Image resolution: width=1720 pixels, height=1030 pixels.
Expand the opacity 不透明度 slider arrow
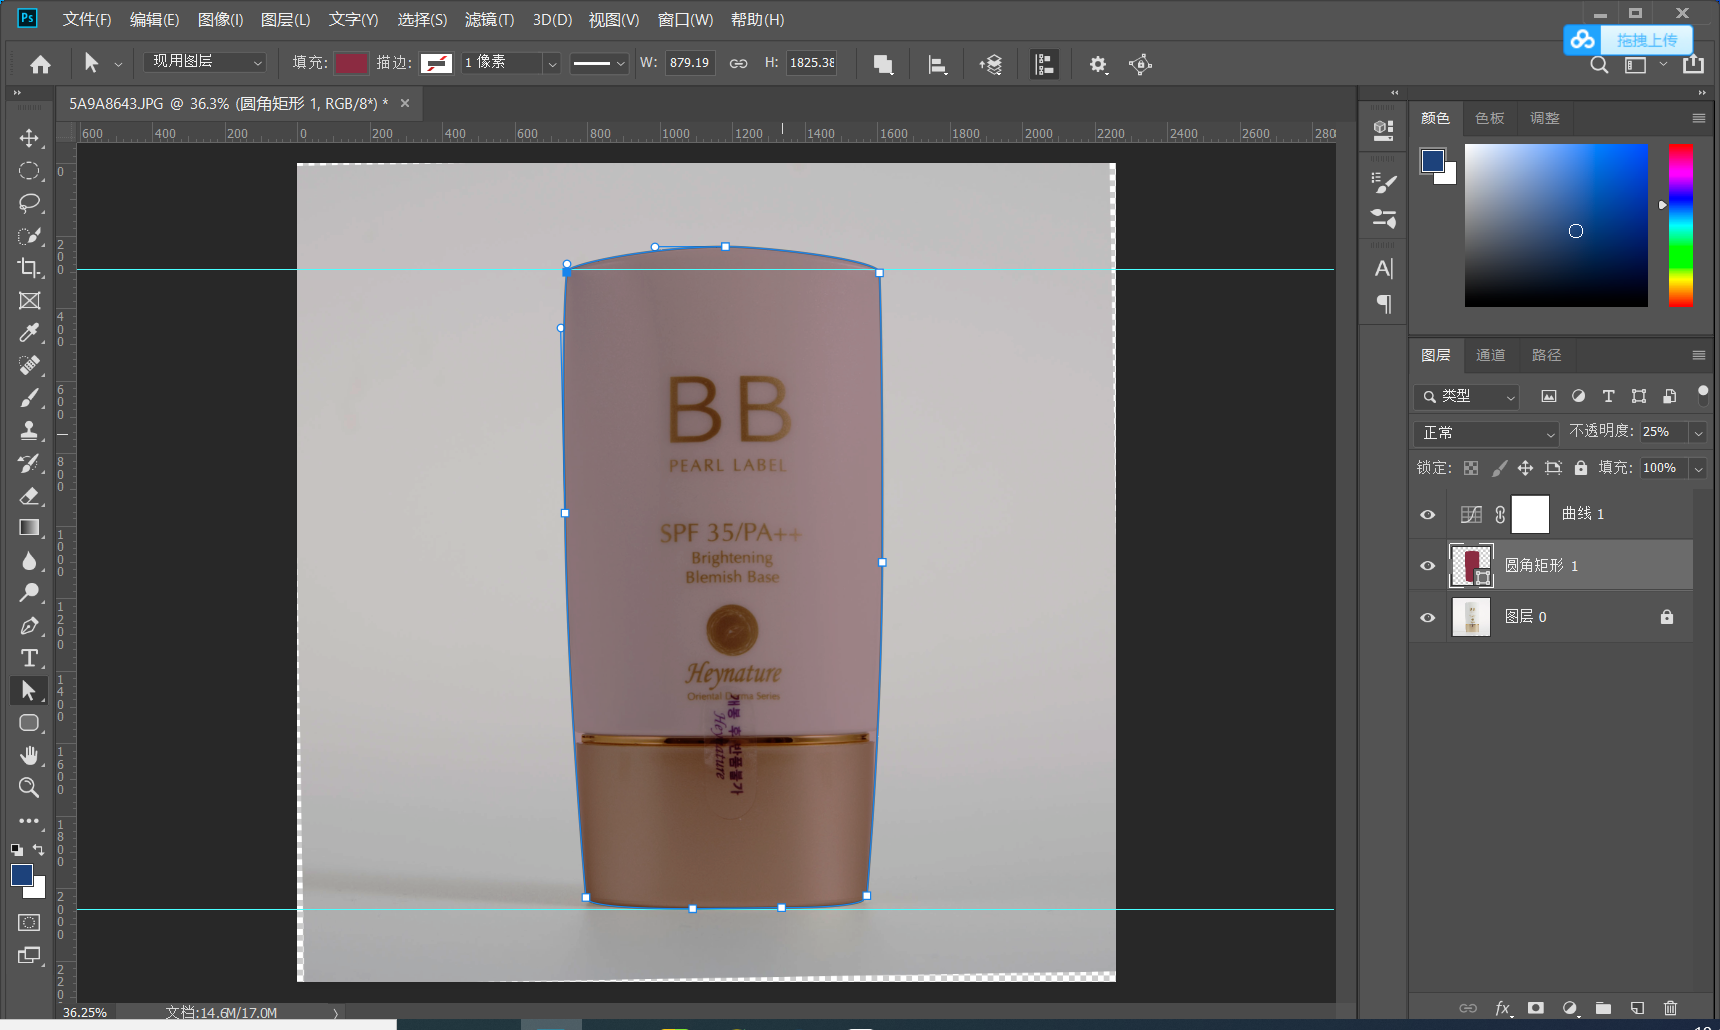pyautogui.click(x=1698, y=432)
